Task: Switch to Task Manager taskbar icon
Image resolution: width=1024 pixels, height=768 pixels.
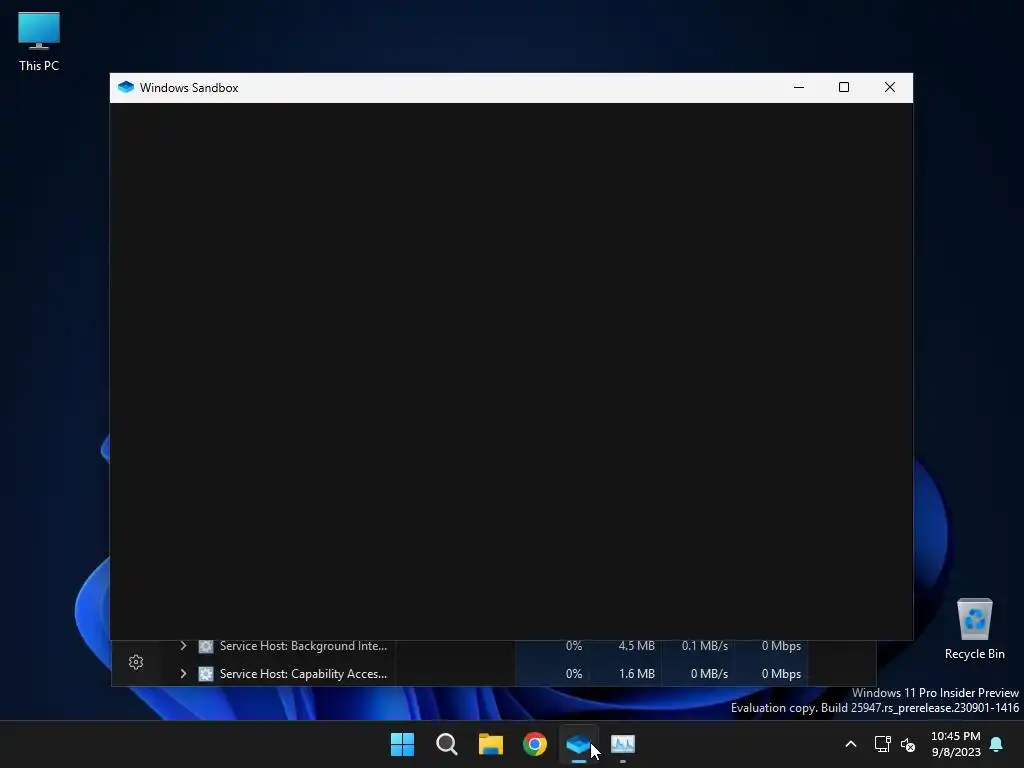Action: coord(623,744)
